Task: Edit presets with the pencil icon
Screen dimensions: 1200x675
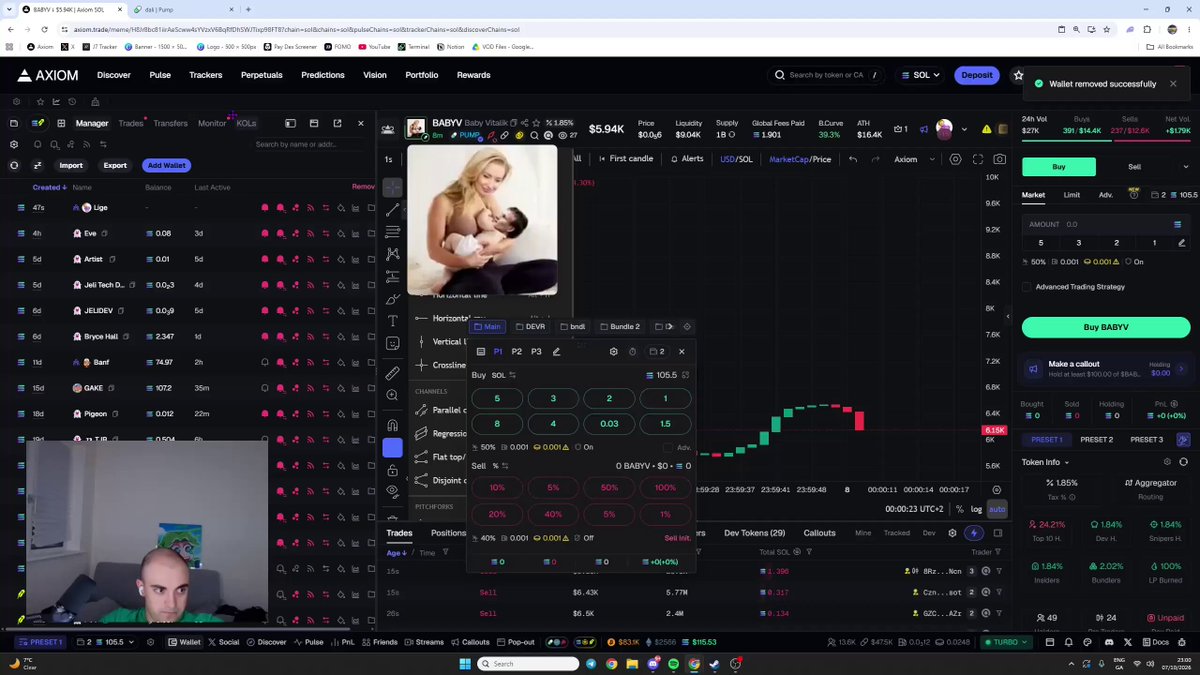Action: (x=556, y=352)
